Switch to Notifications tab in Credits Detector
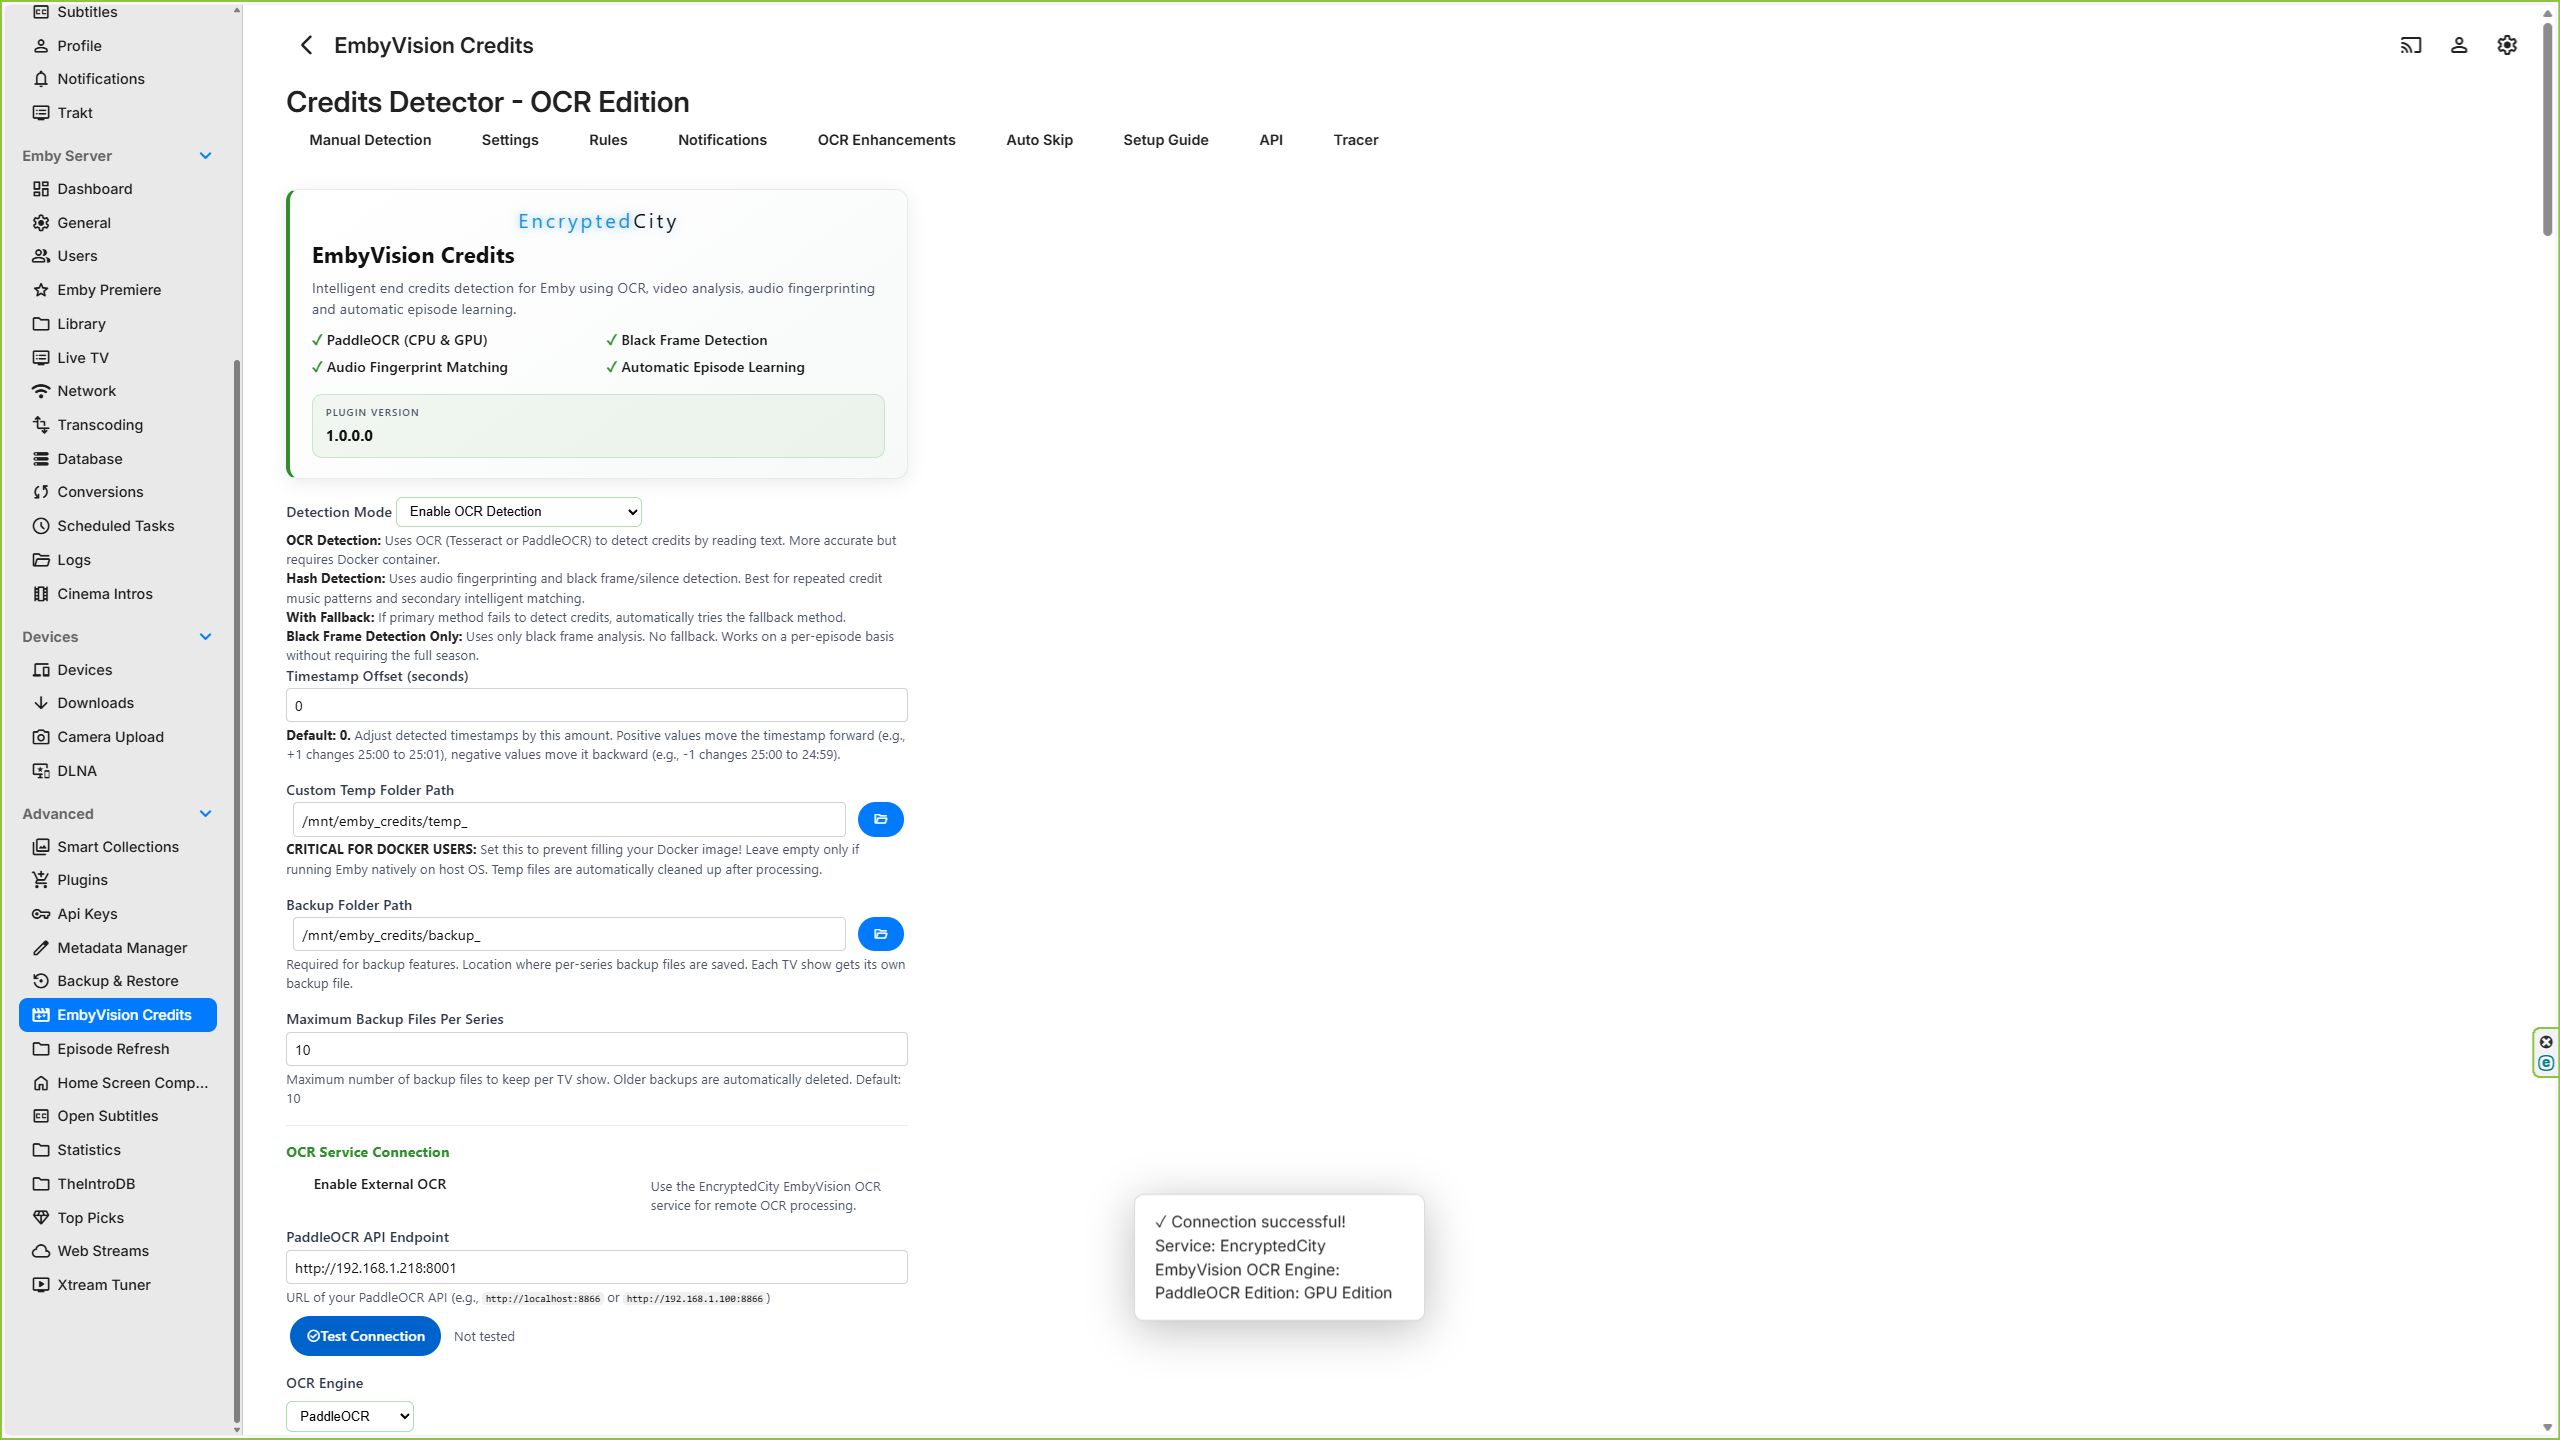 click(722, 140)
